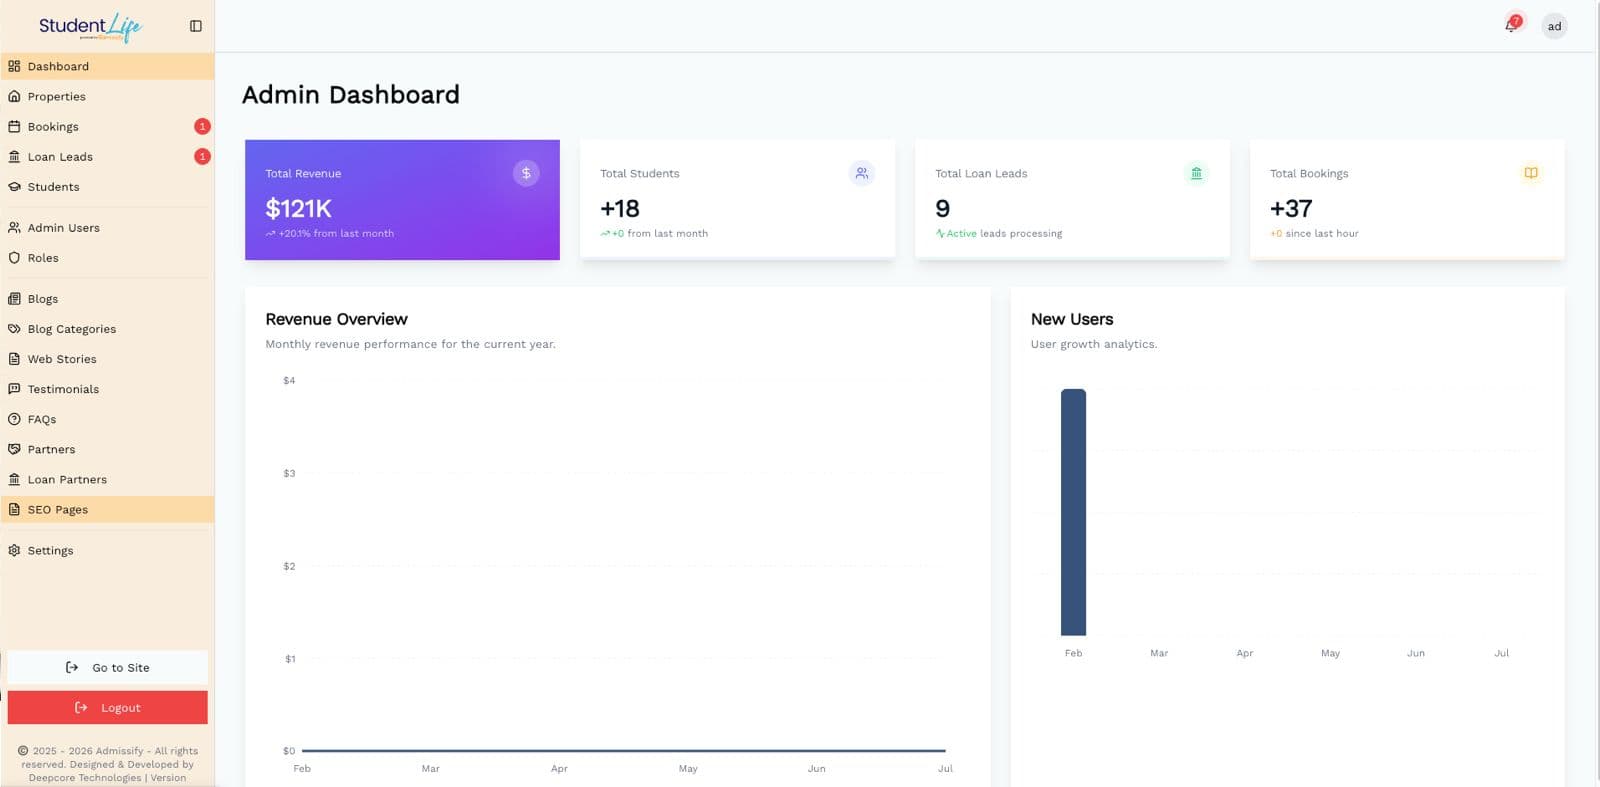Click the Blog Categories tags icon
This screenshot has height=787, width=1600.
tap(14, 328)
